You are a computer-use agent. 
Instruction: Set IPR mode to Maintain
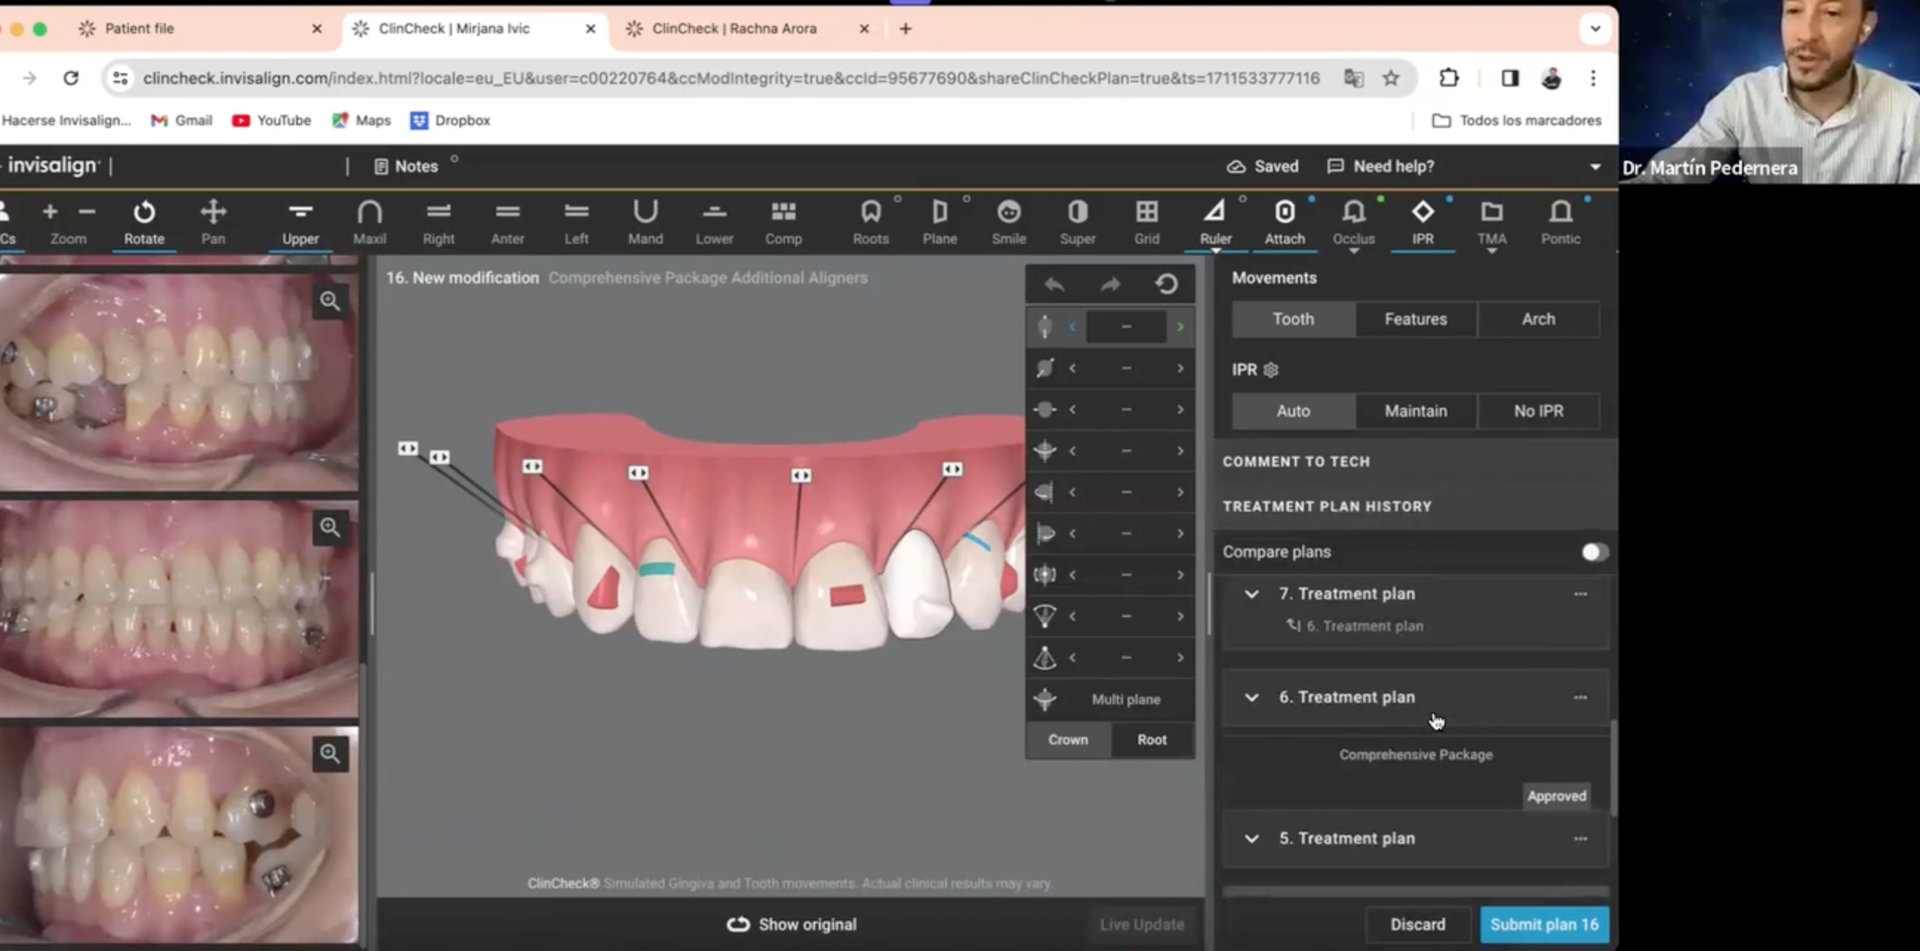click(x=1415, y=411)
